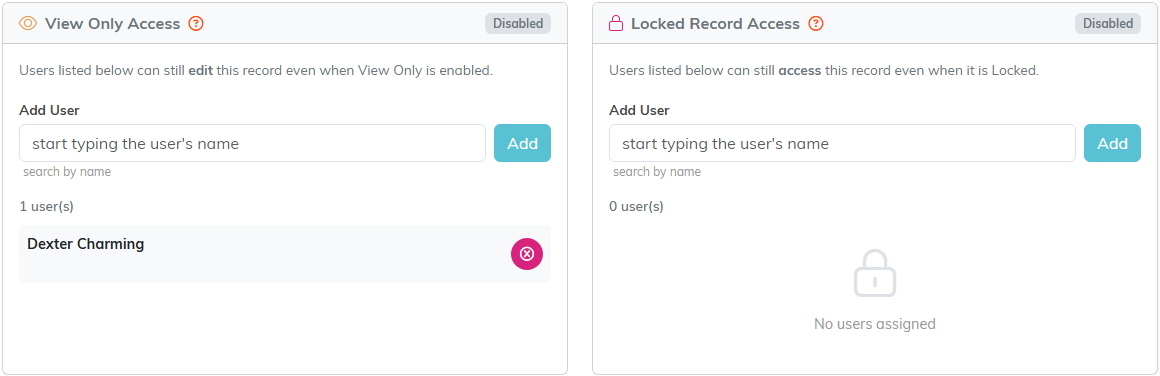Click the Locked Record Access help icon
1160x376 pixels.
click(x=816, y=24)
